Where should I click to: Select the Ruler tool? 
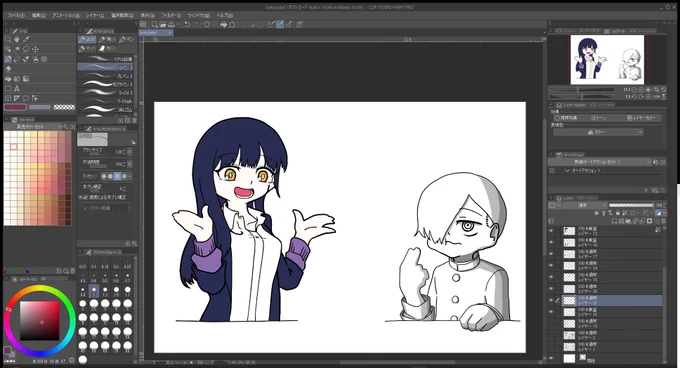pyautogui.click(x=17, y=98)
